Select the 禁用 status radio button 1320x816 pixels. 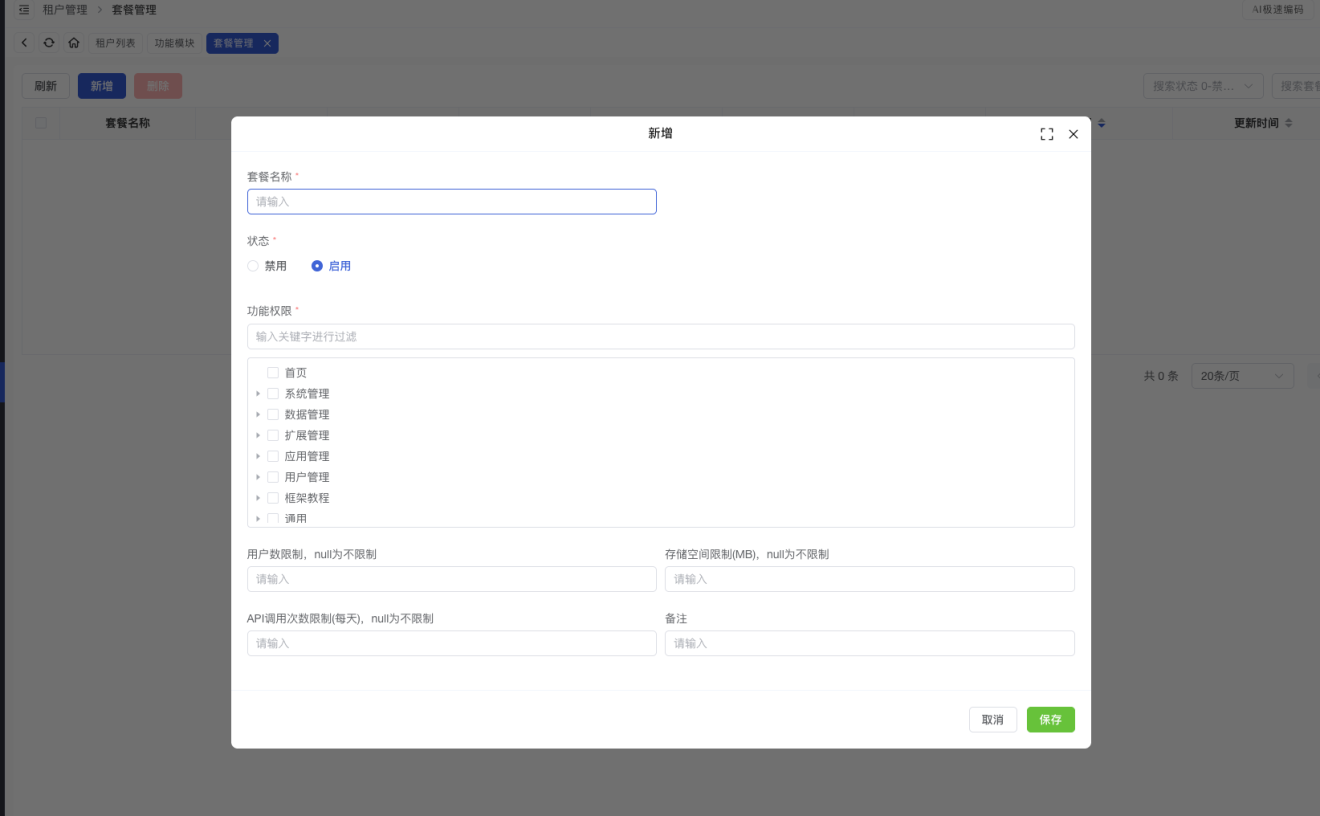[x=253, y=266]
